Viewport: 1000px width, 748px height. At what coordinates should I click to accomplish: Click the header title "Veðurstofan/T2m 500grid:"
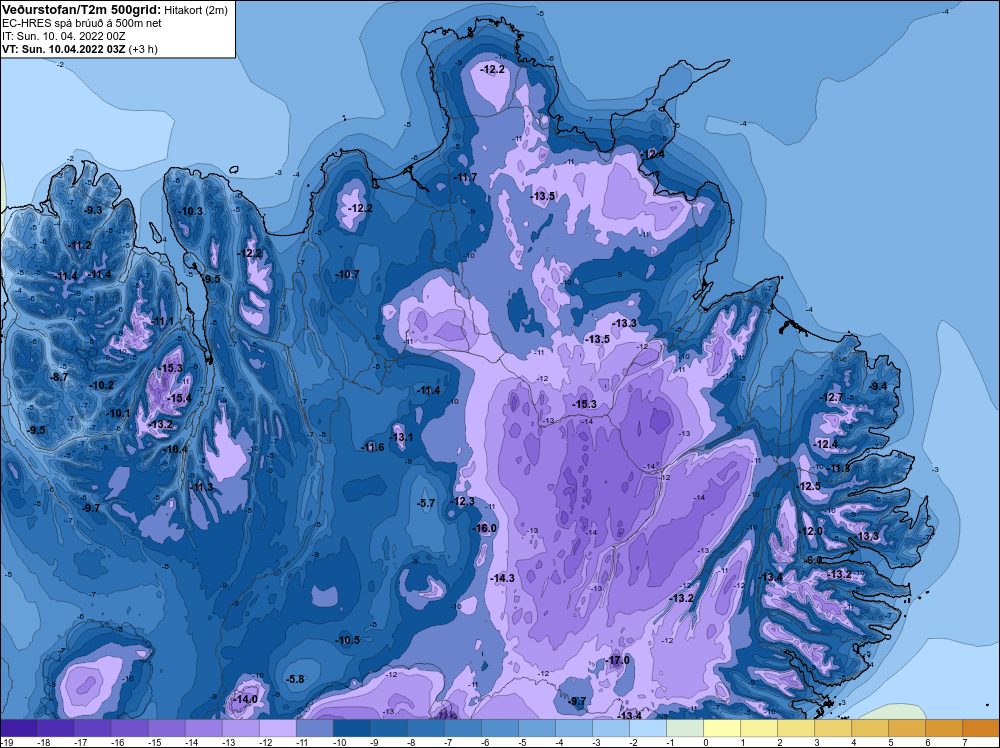click(82, 9)
